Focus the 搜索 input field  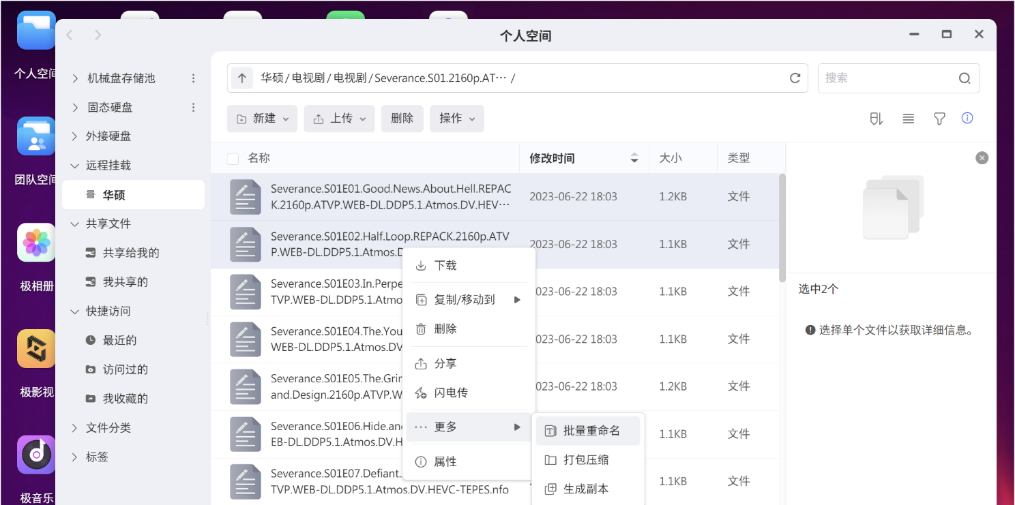coord(890,78)
